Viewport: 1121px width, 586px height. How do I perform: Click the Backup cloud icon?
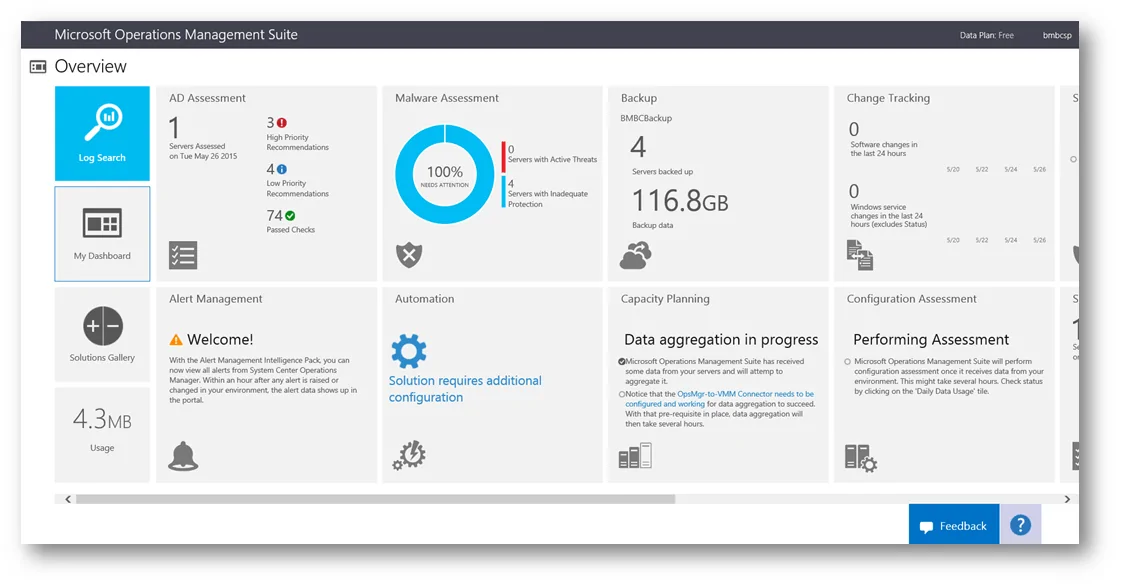636,255
